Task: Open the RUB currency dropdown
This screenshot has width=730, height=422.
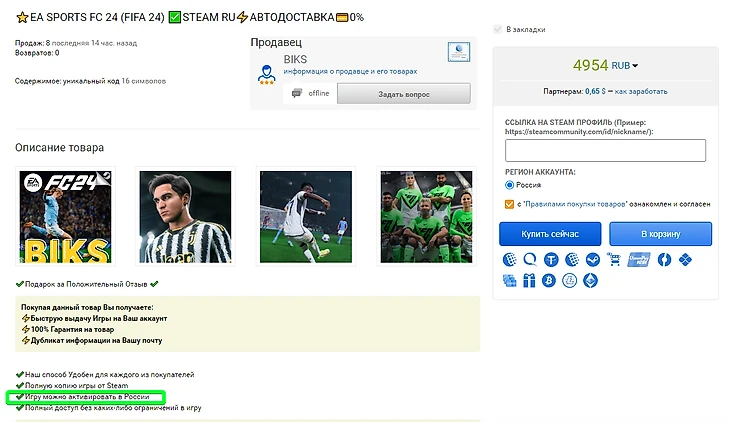Action: pos(624,66)
